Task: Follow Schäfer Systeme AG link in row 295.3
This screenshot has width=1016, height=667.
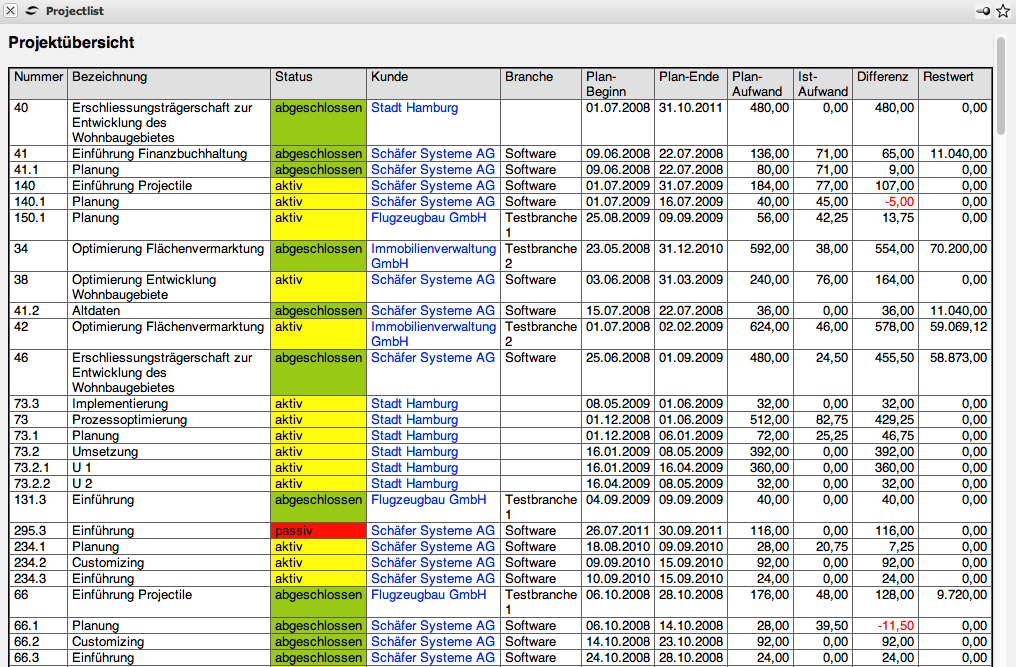Action: click(432, 531)
